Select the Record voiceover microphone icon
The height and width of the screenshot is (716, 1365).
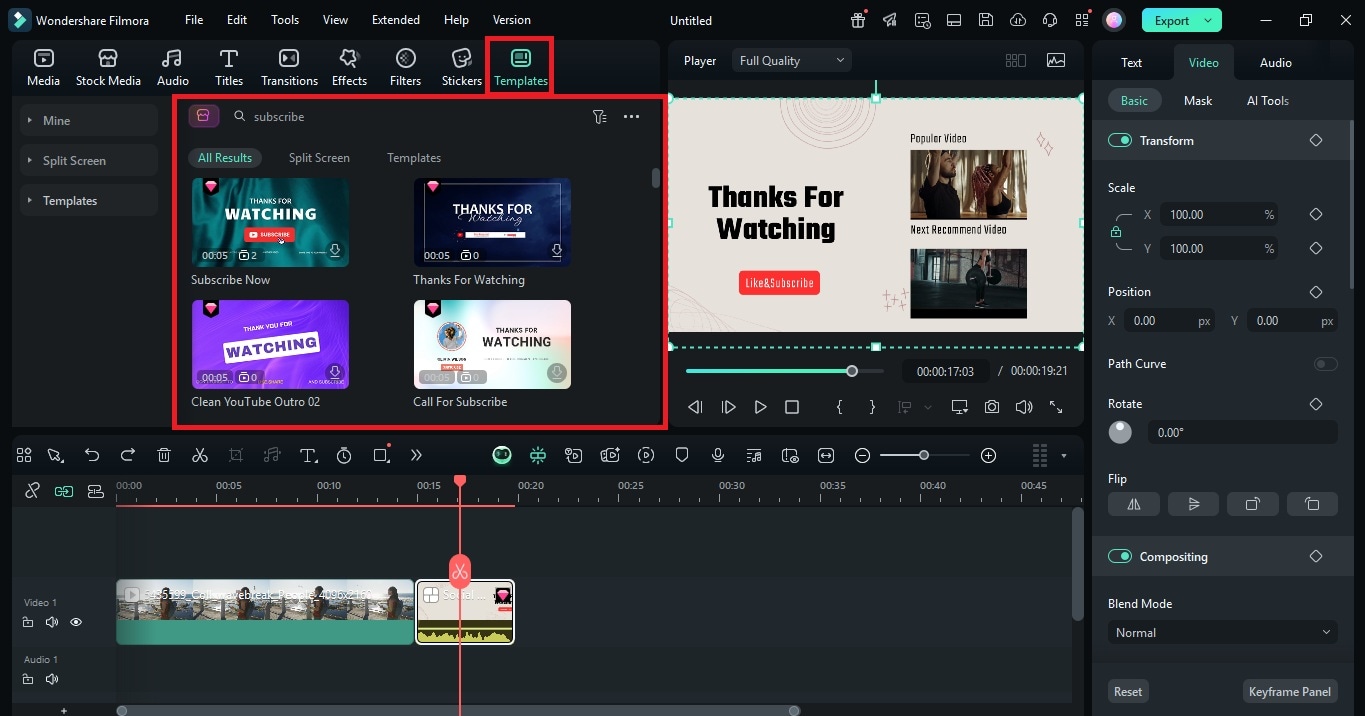click(x=717, y=455)
